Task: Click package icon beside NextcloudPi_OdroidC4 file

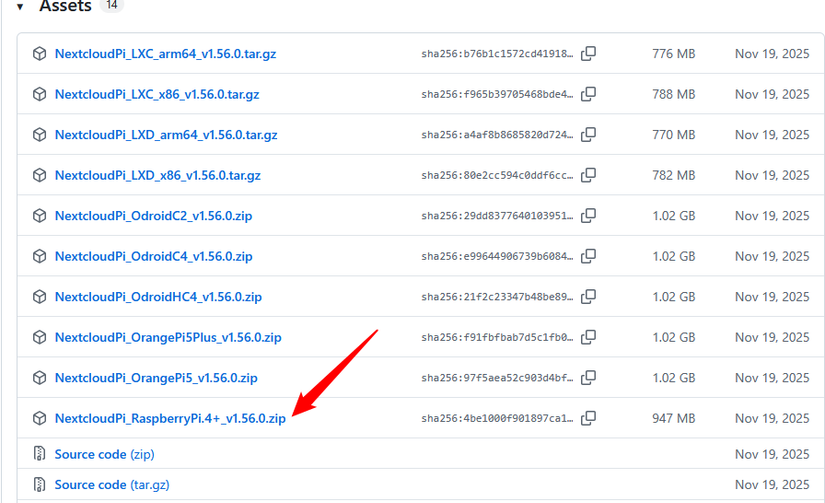Action: tap(39, 256)
